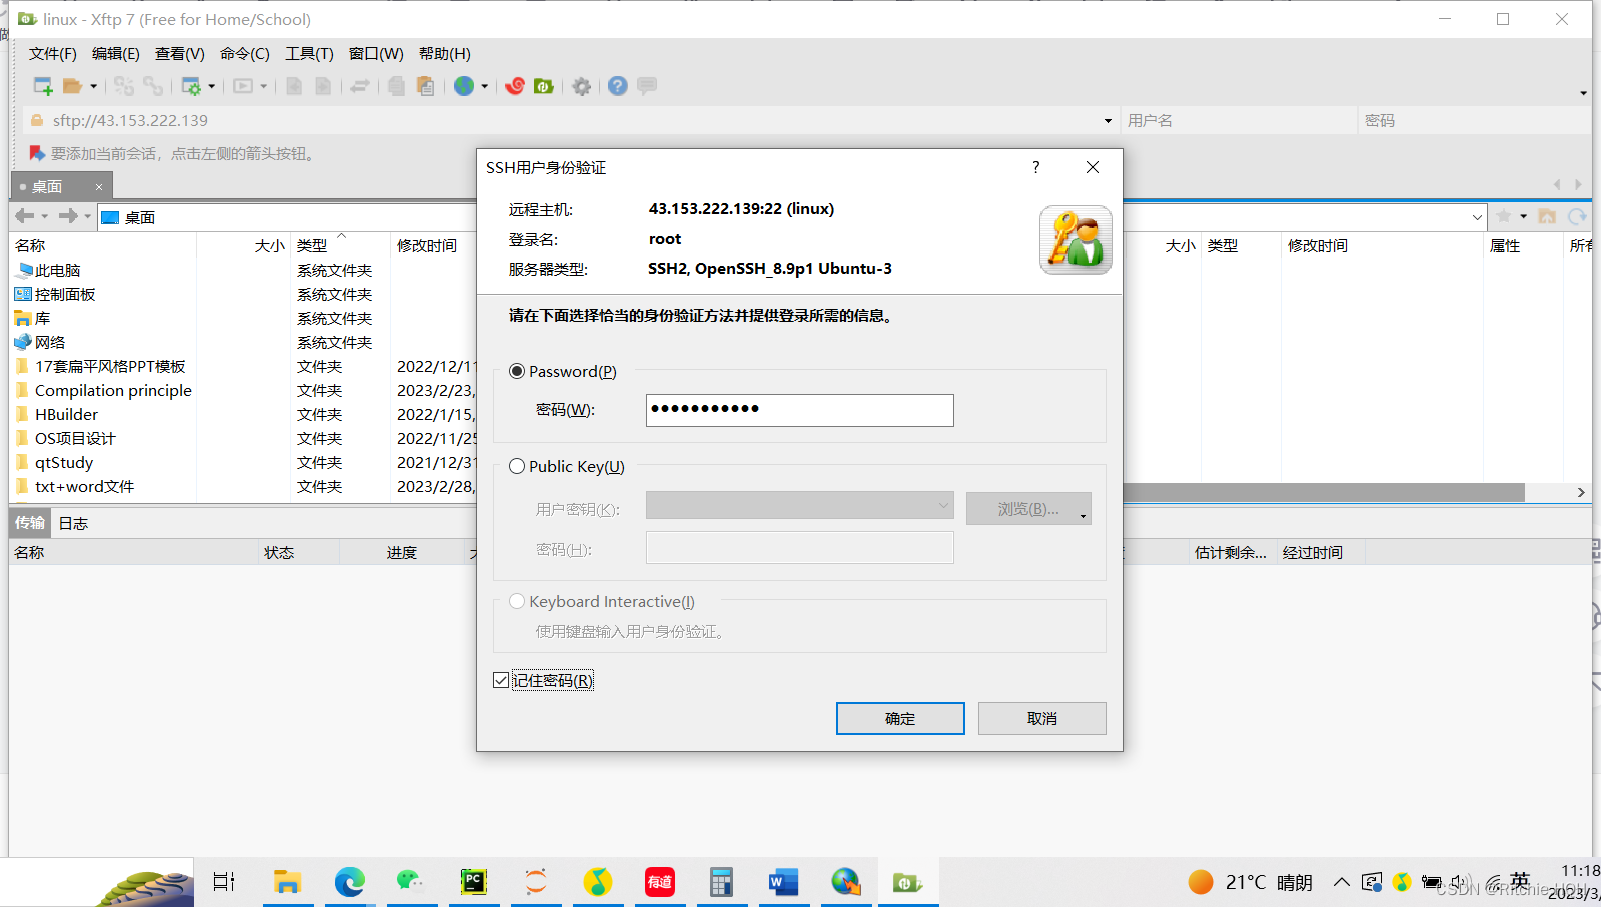Screen dimensions: 1601x907
Task: Open the bookmark star dropdown arrow
Action: 1523,216
